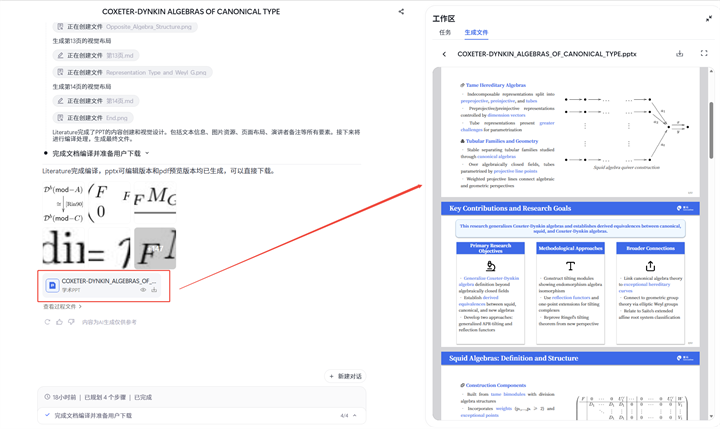Screen dimensions: 720x429
Task: Expand the 4/4 progress chevron at the bottom
Action: 355,415
